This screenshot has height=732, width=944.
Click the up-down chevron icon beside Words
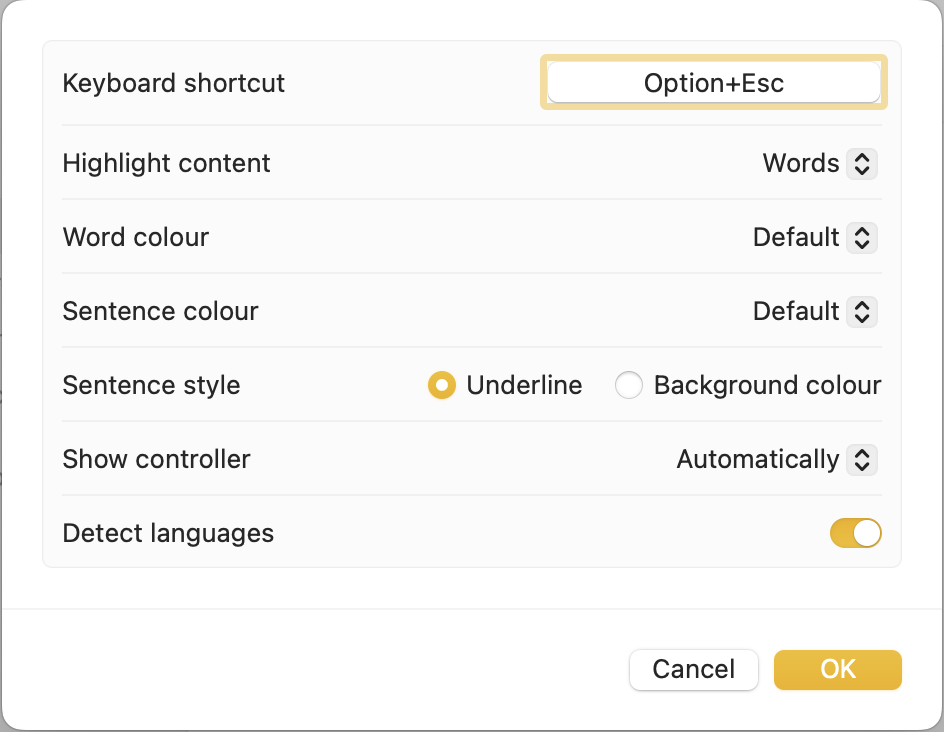[861, 164]
